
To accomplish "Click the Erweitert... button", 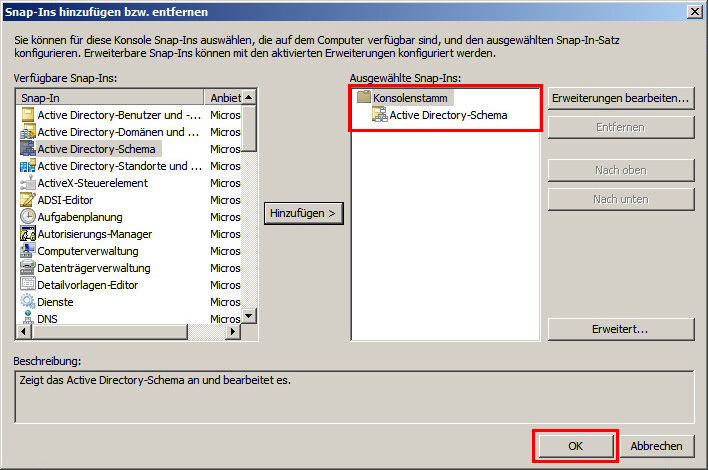I will pos(620,329).
